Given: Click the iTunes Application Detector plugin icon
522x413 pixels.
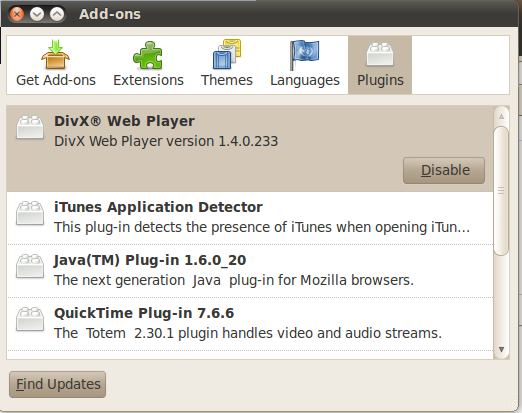Looking at the screenshot, I should click(x=30, y=213).
